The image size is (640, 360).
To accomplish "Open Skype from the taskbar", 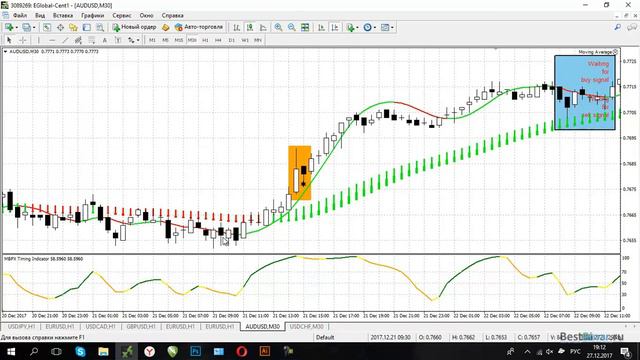I will (80, 351).
